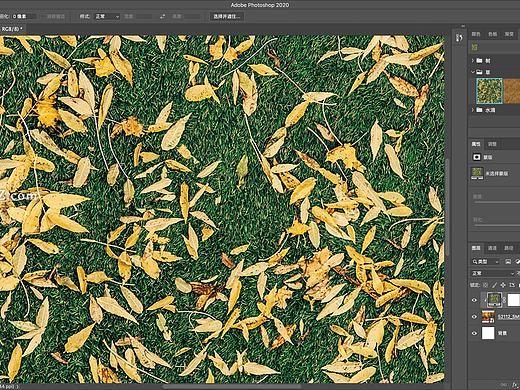Choose the yellow leaves on grass pattern
The width and height of the screenshot is (520, 390).
(x=489, y=91)
